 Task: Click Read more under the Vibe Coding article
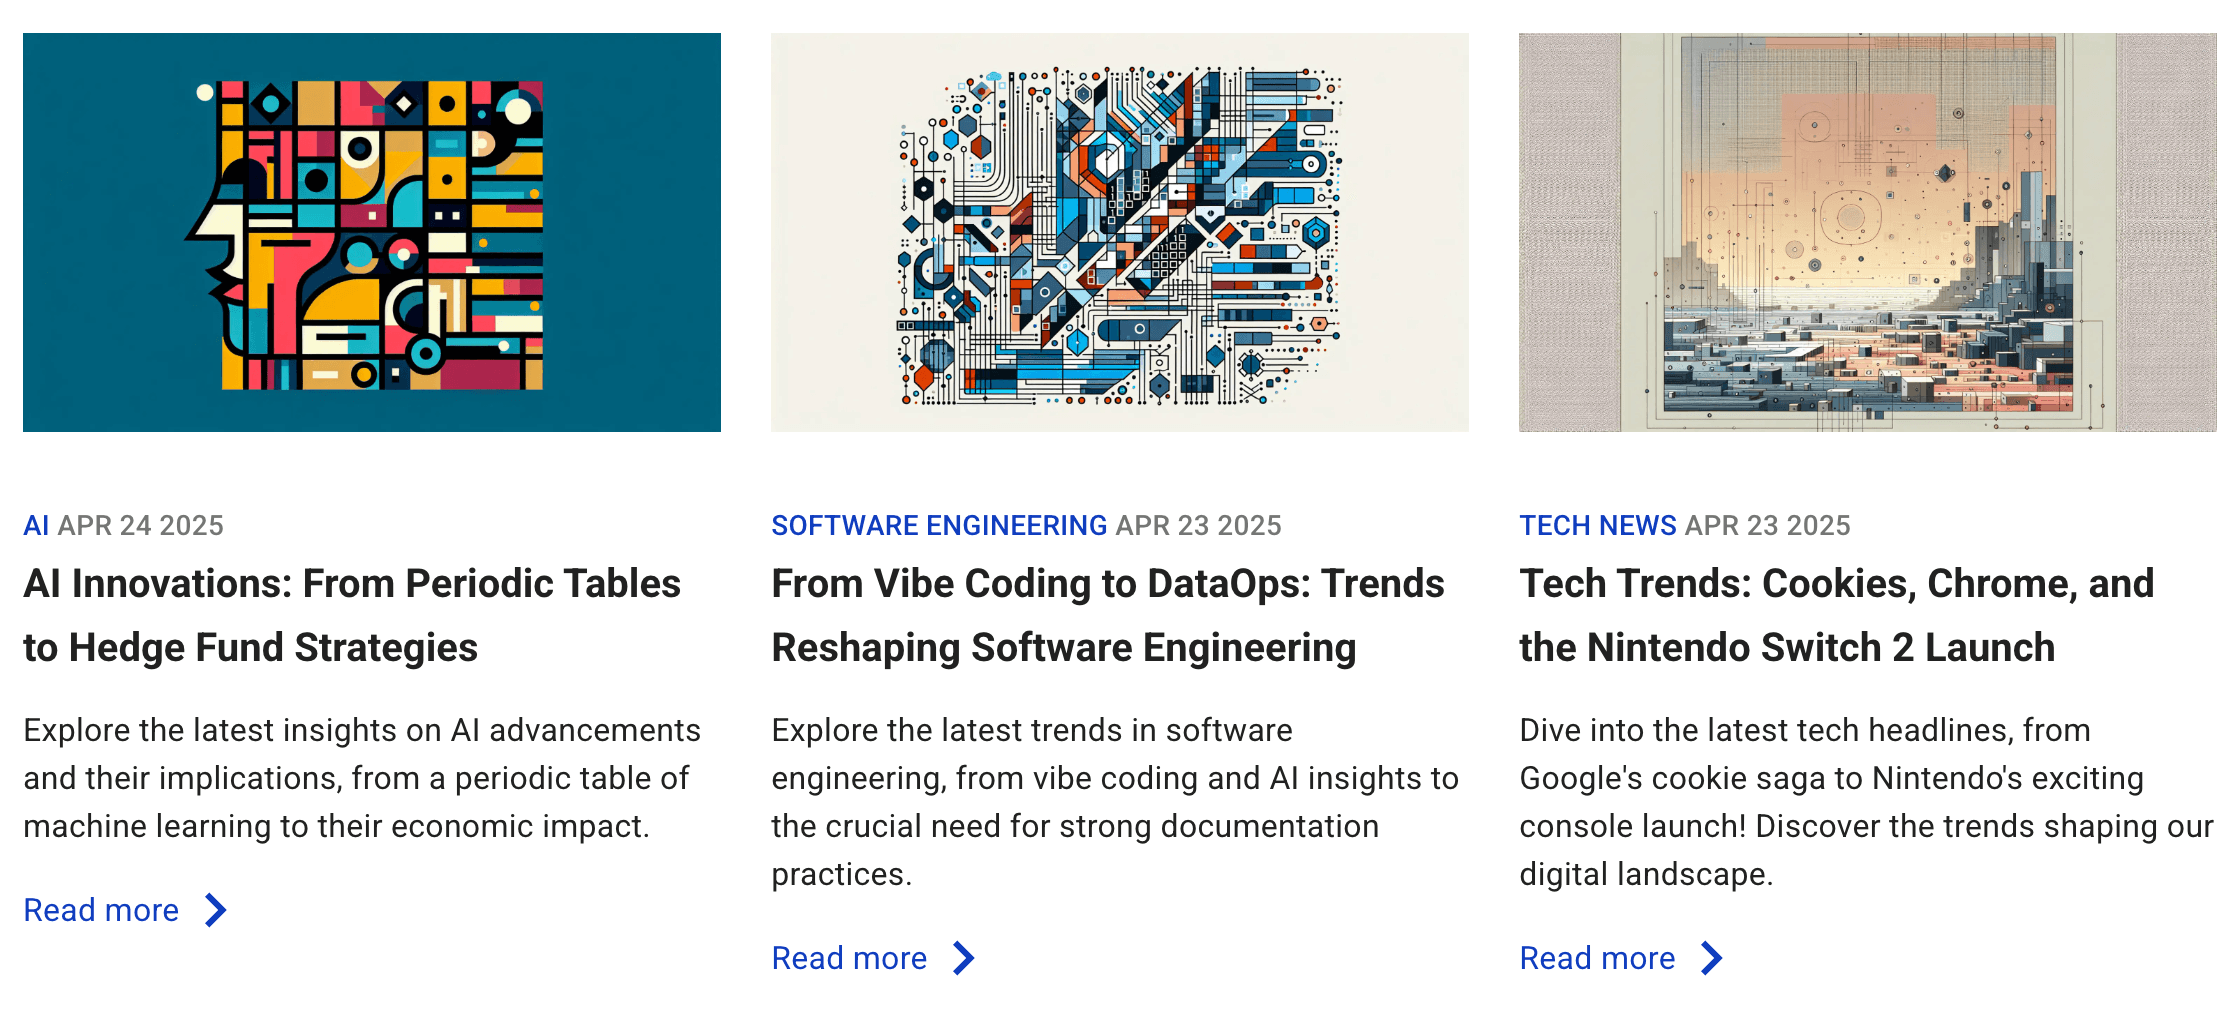coord(849,958)
